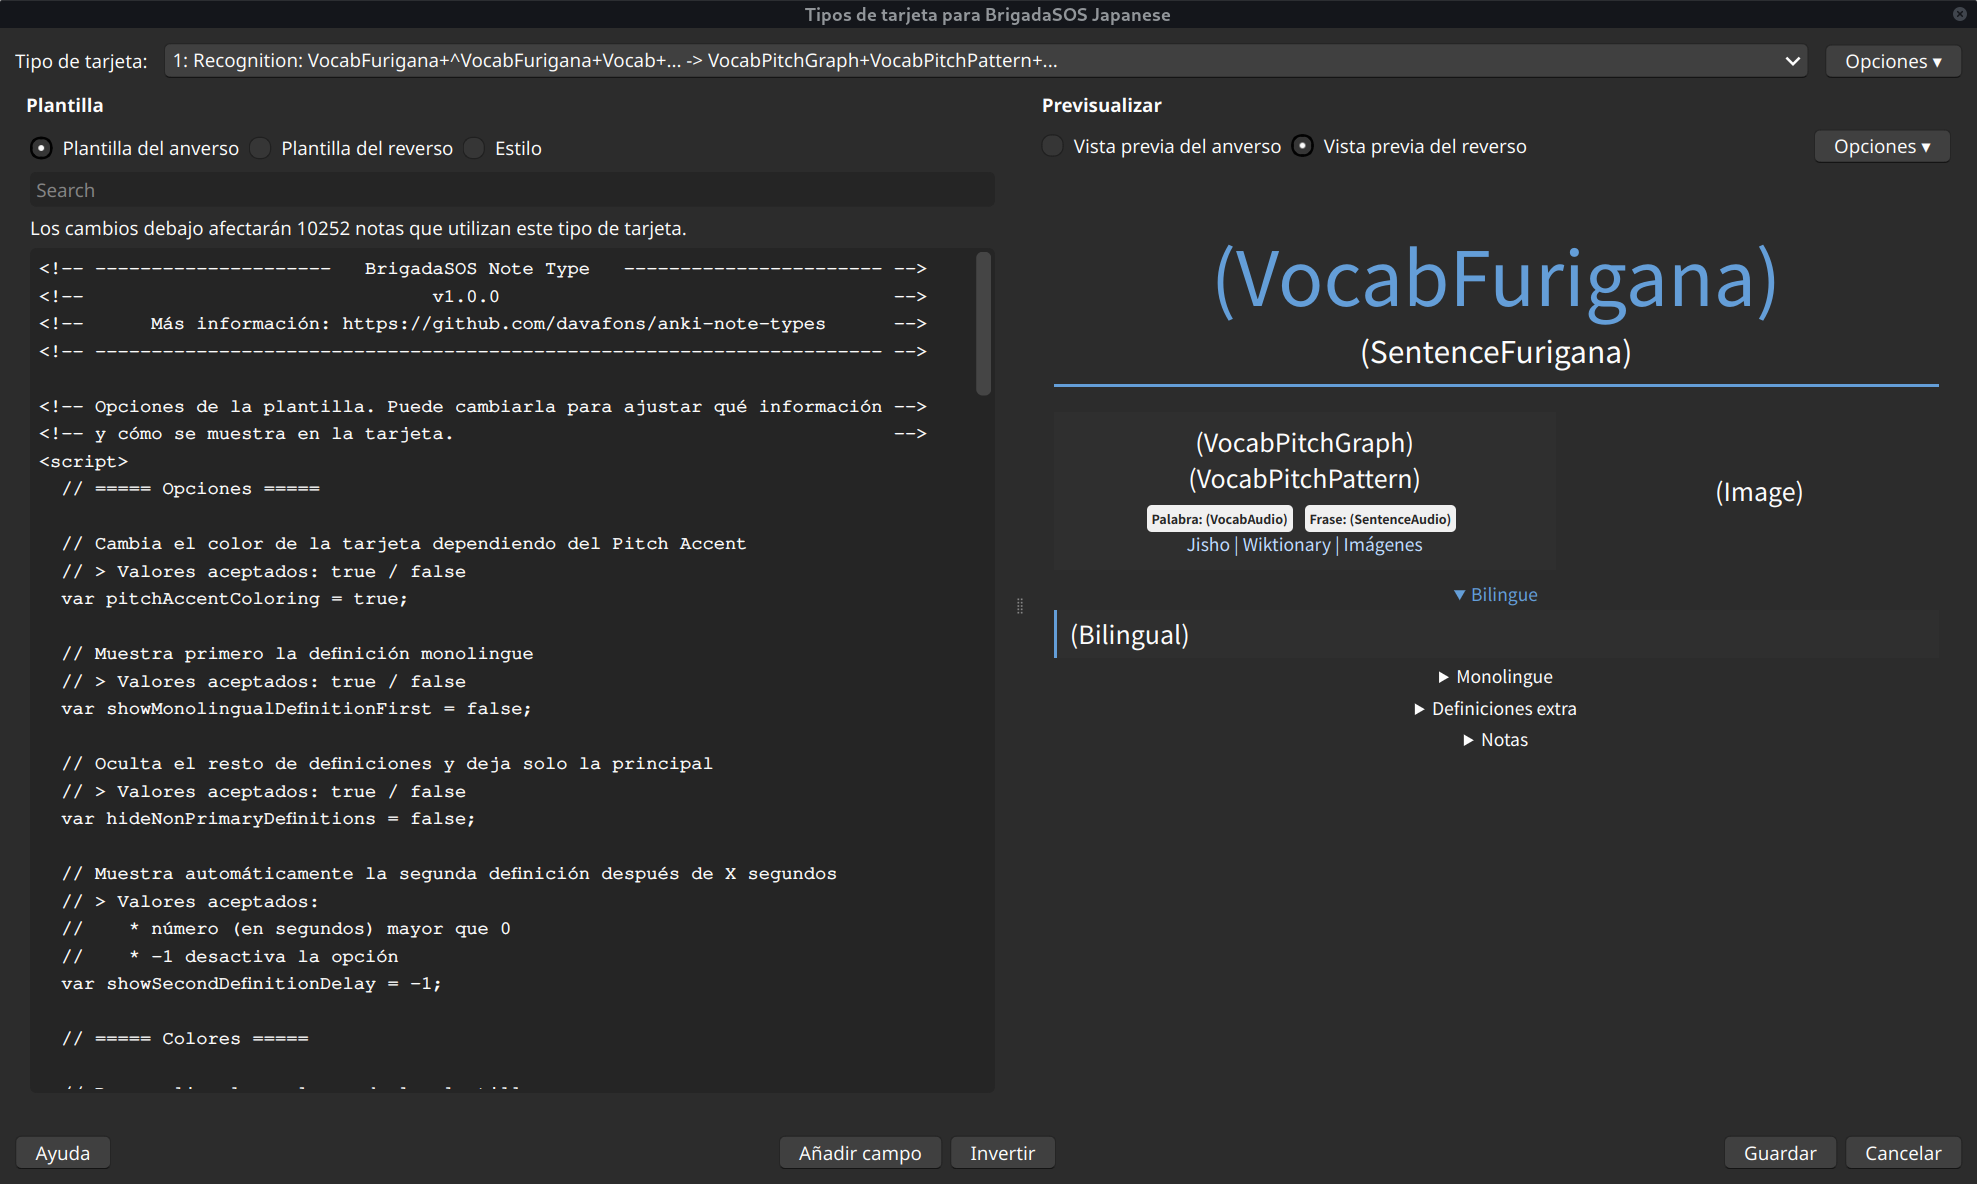The width and height of the screenshot is (1977, 1184).
Task: Open preview Opciones dropdown button
Action: (x=1881, y=146)
